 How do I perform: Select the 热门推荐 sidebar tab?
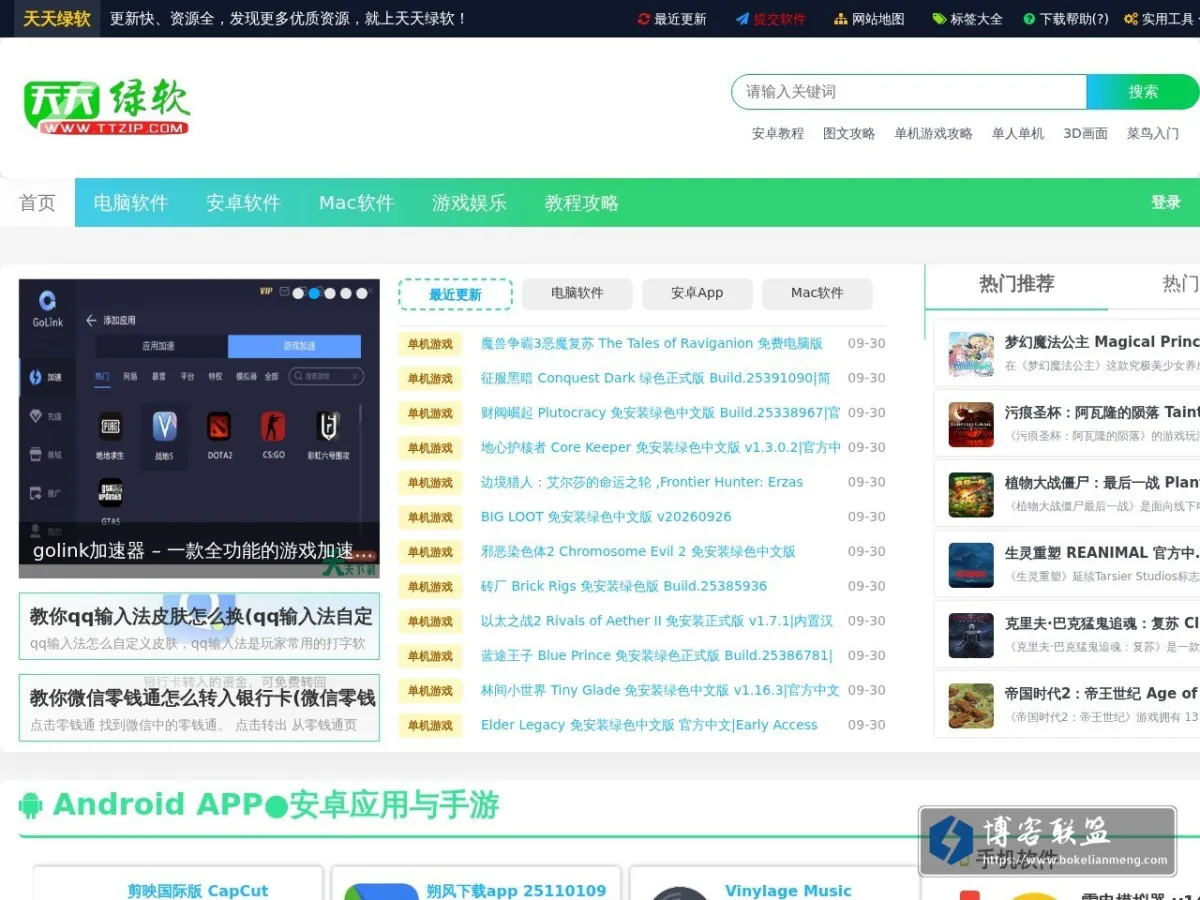[1016, 285]
